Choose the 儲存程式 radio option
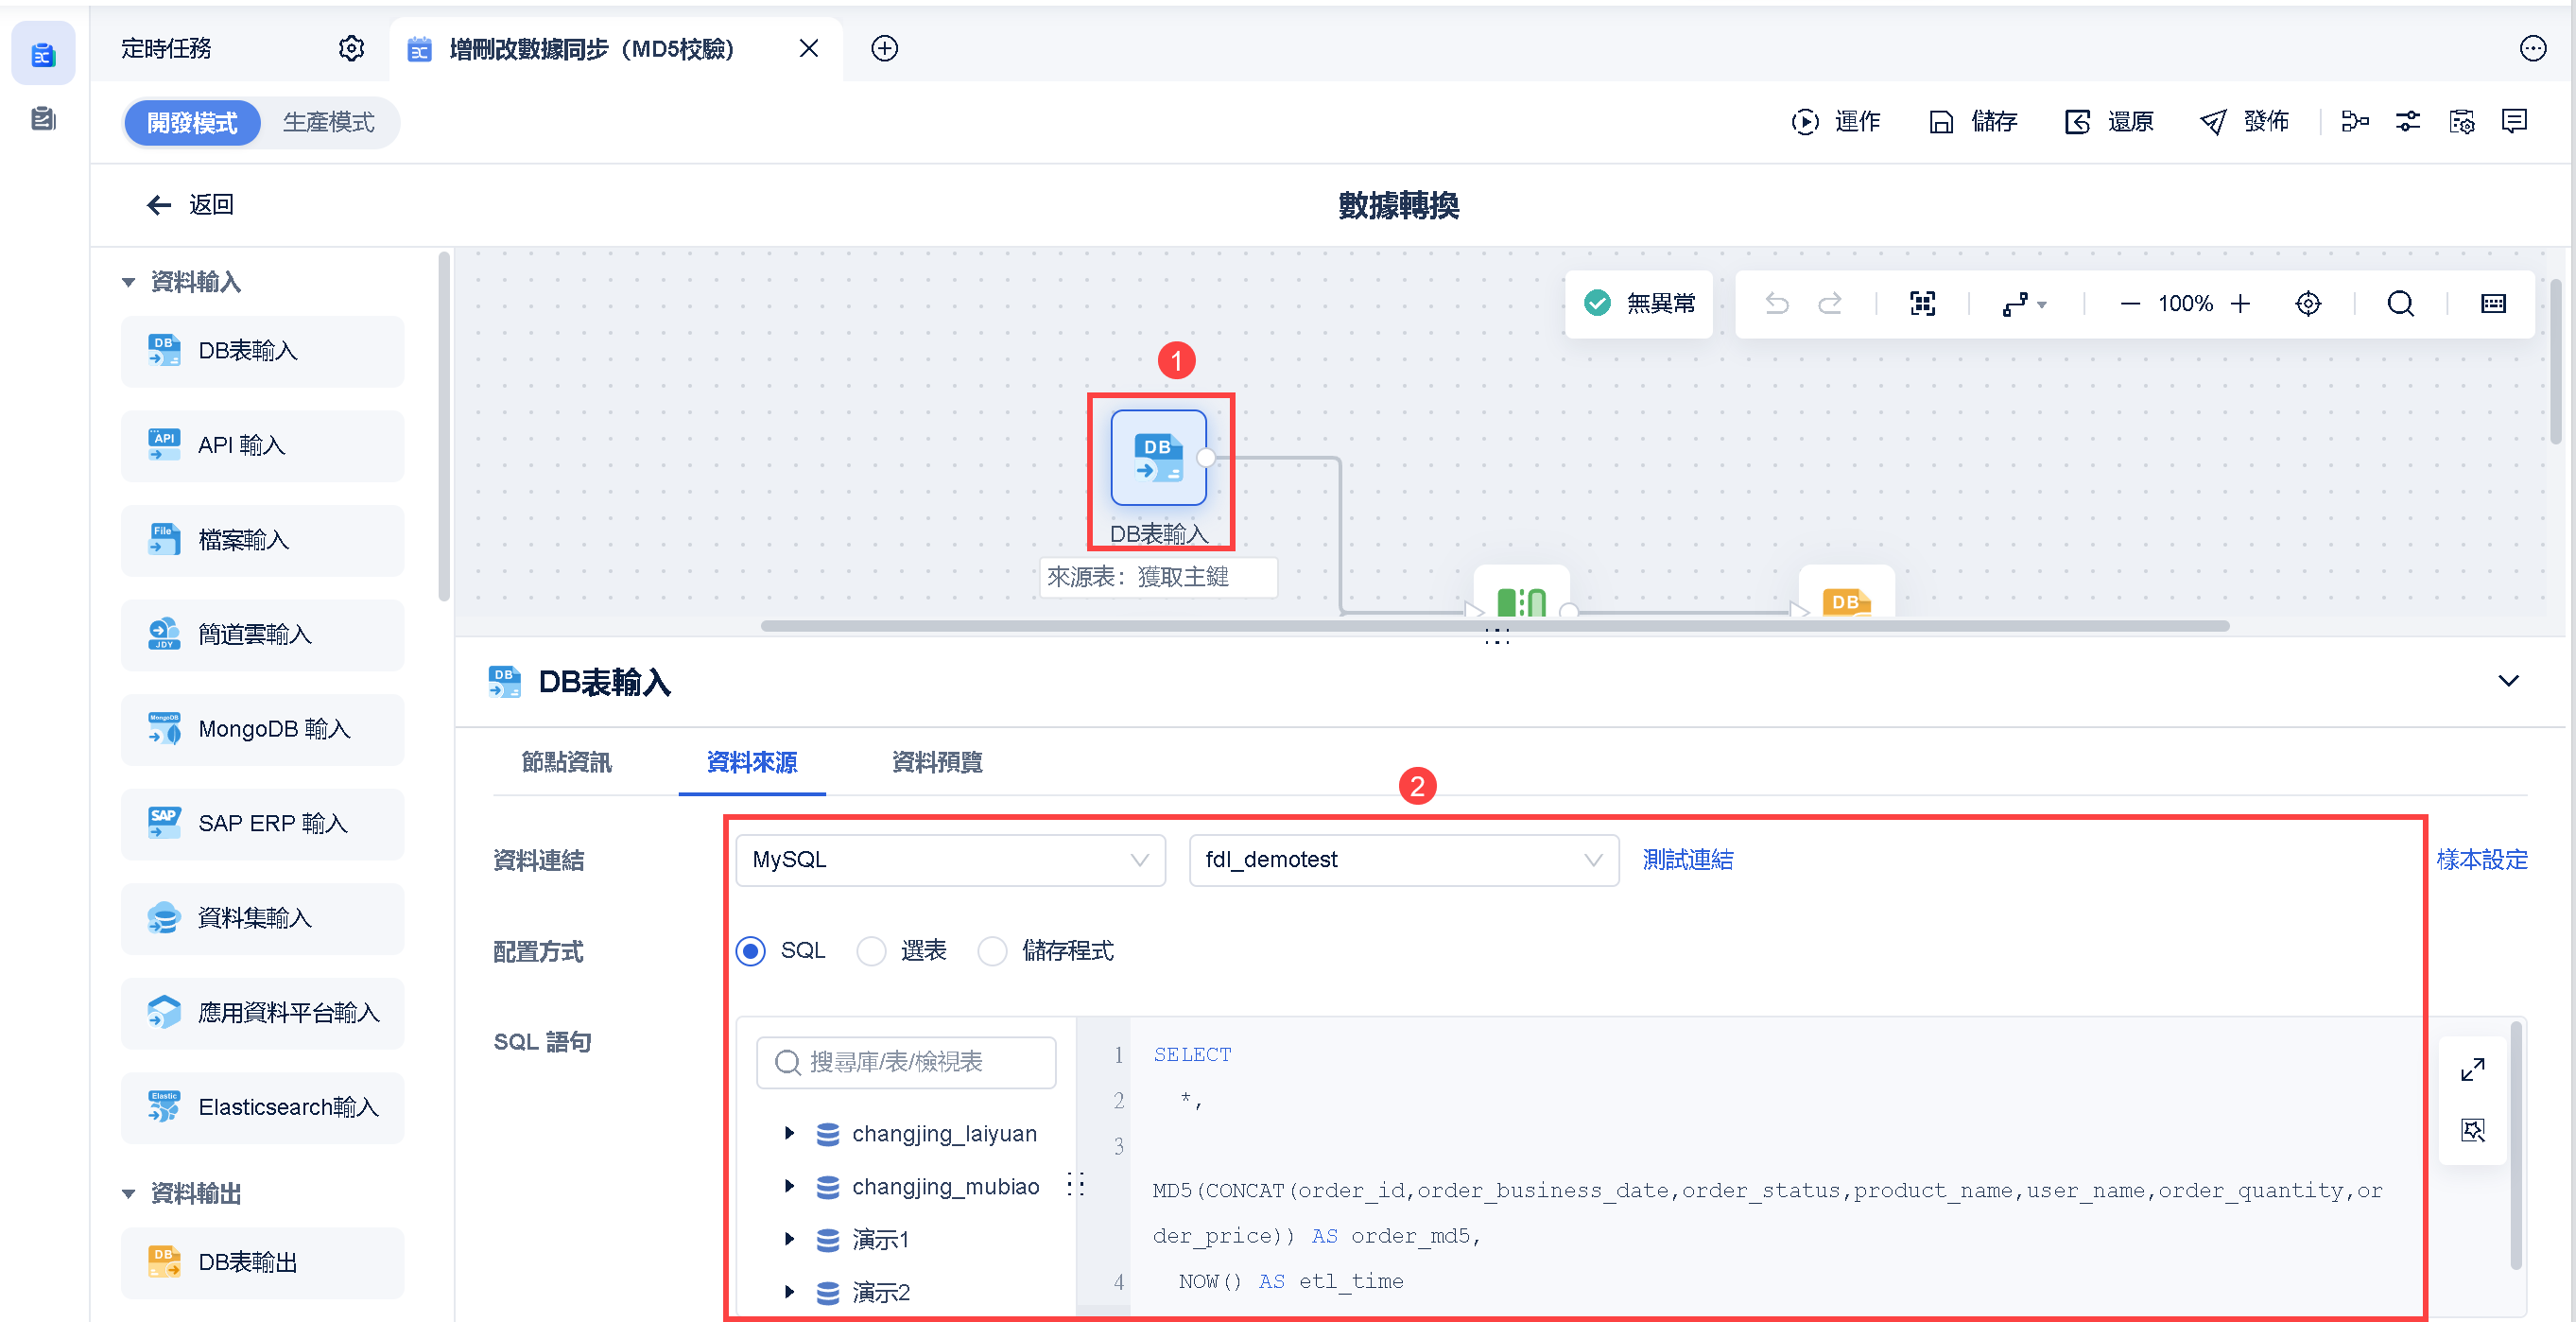 pyautogui.click(x=992, y=950)
